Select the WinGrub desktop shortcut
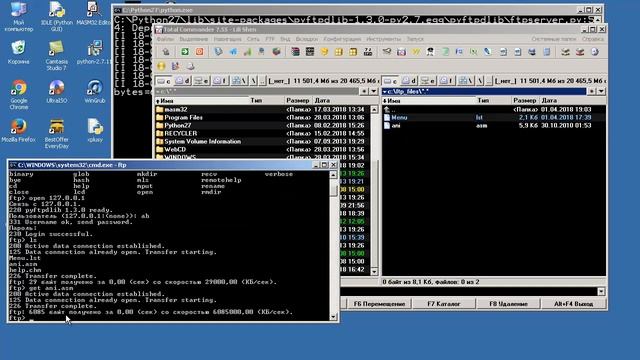This screenshot has height=360, width=640. pyautogui.click(x=95, y=91)
